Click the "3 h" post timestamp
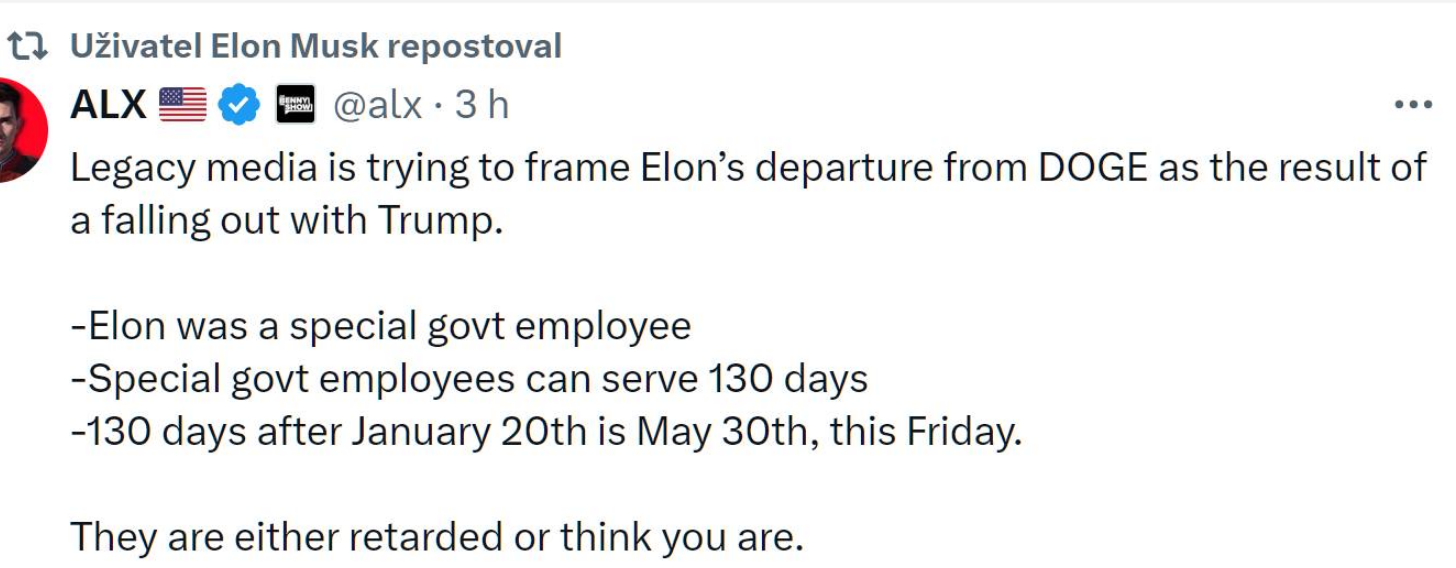Screen dimensions: 1456x568 tap(482, 105)
